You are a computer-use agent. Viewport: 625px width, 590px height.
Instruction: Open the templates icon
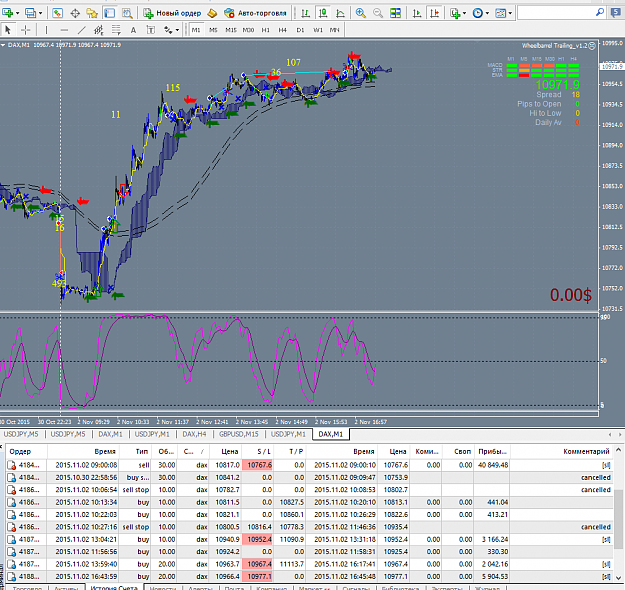(500, 13)
